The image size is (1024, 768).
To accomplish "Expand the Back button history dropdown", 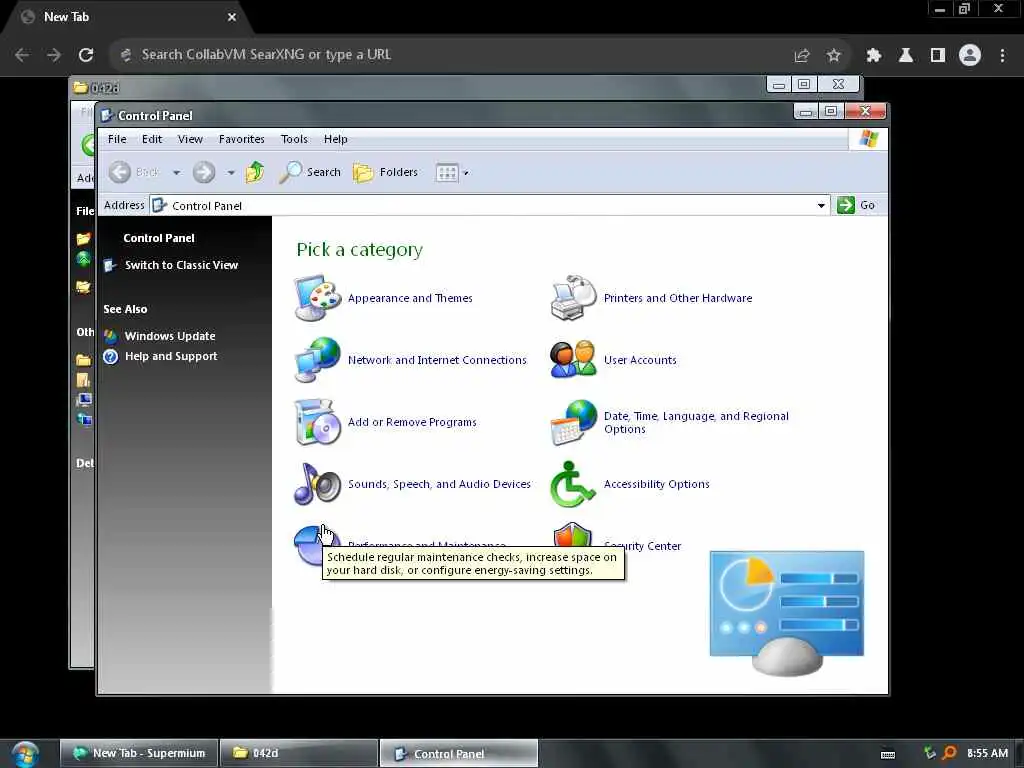I will [x=176, y=173].
